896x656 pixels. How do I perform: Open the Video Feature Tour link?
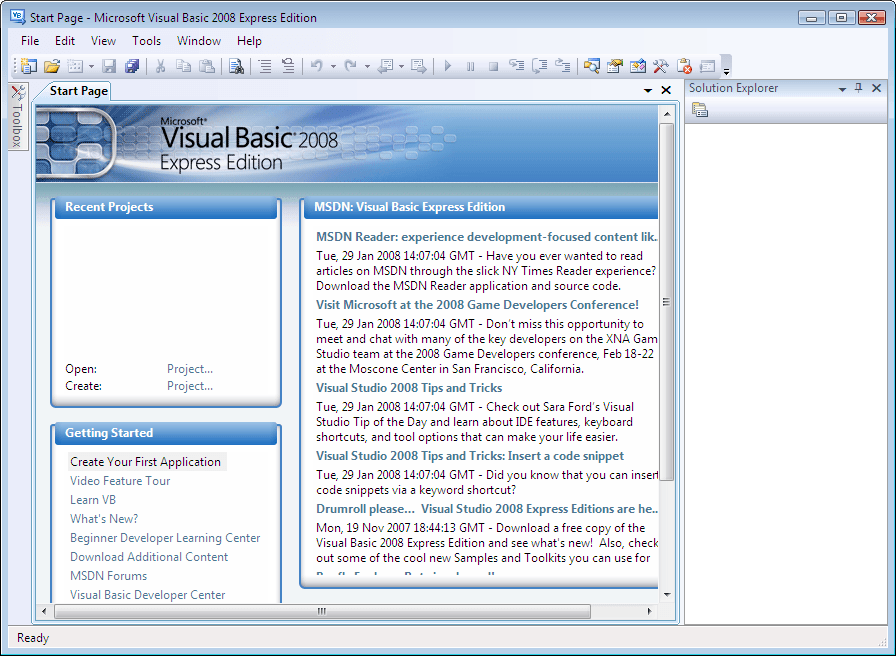(x=120, y=481)
